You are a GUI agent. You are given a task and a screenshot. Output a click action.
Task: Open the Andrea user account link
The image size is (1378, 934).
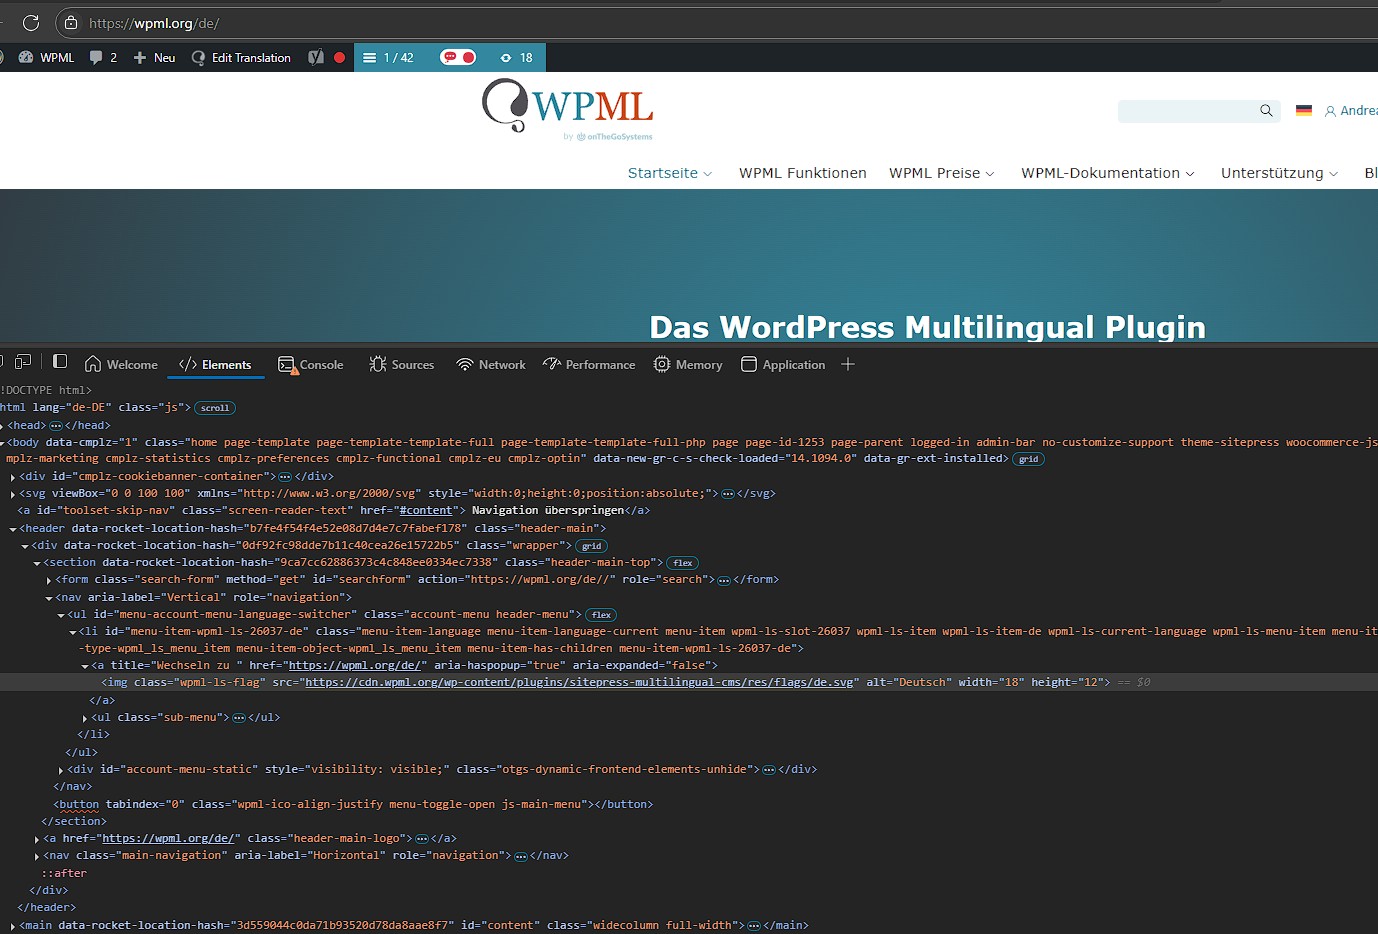(x=1351, y=111)
